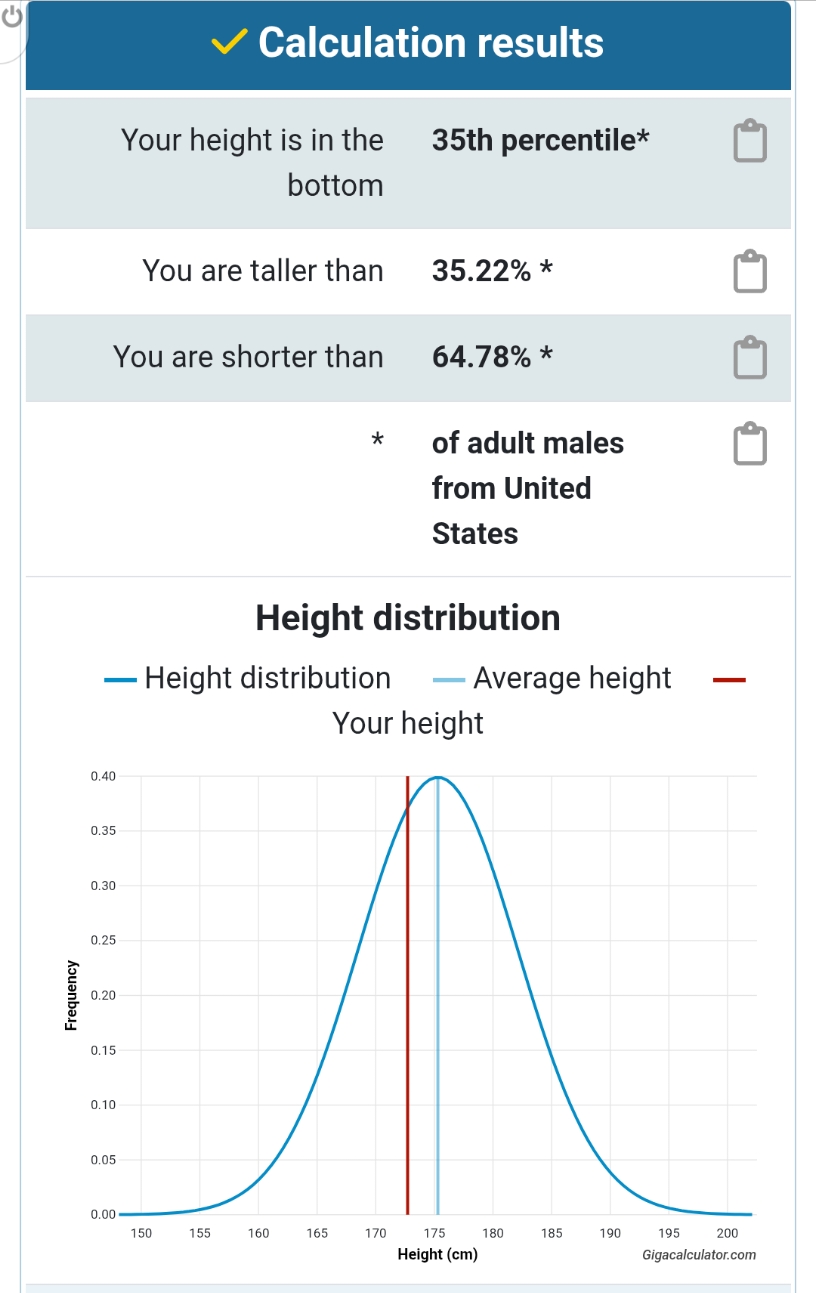Click the You are taller than label

[263, 271]
